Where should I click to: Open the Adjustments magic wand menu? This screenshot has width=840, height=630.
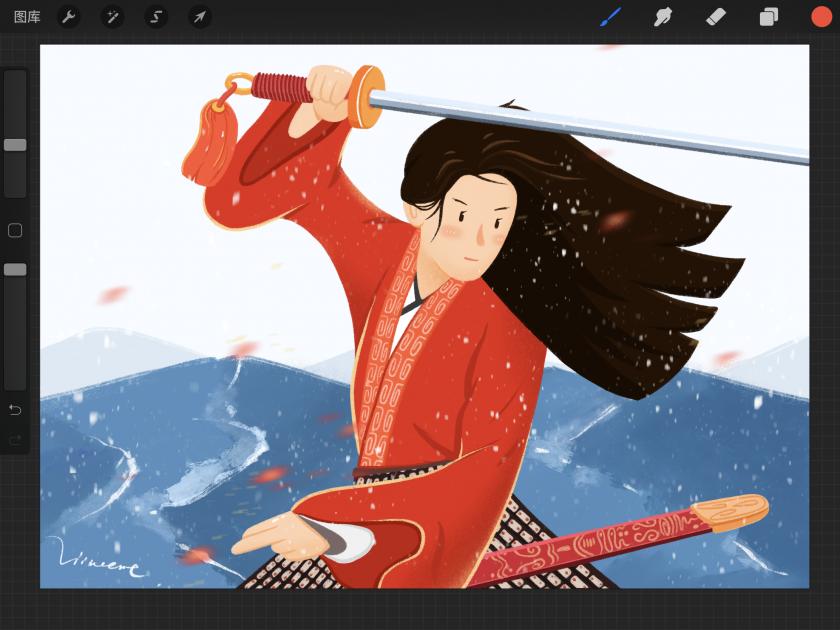point(112,17)
